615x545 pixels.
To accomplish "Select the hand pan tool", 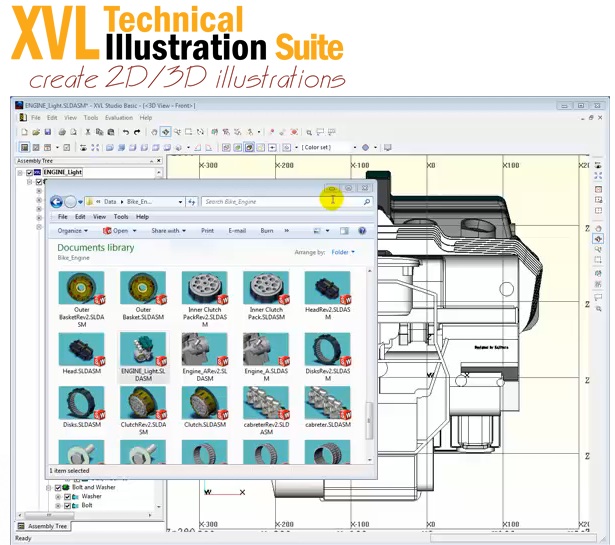I will [154, 133].
